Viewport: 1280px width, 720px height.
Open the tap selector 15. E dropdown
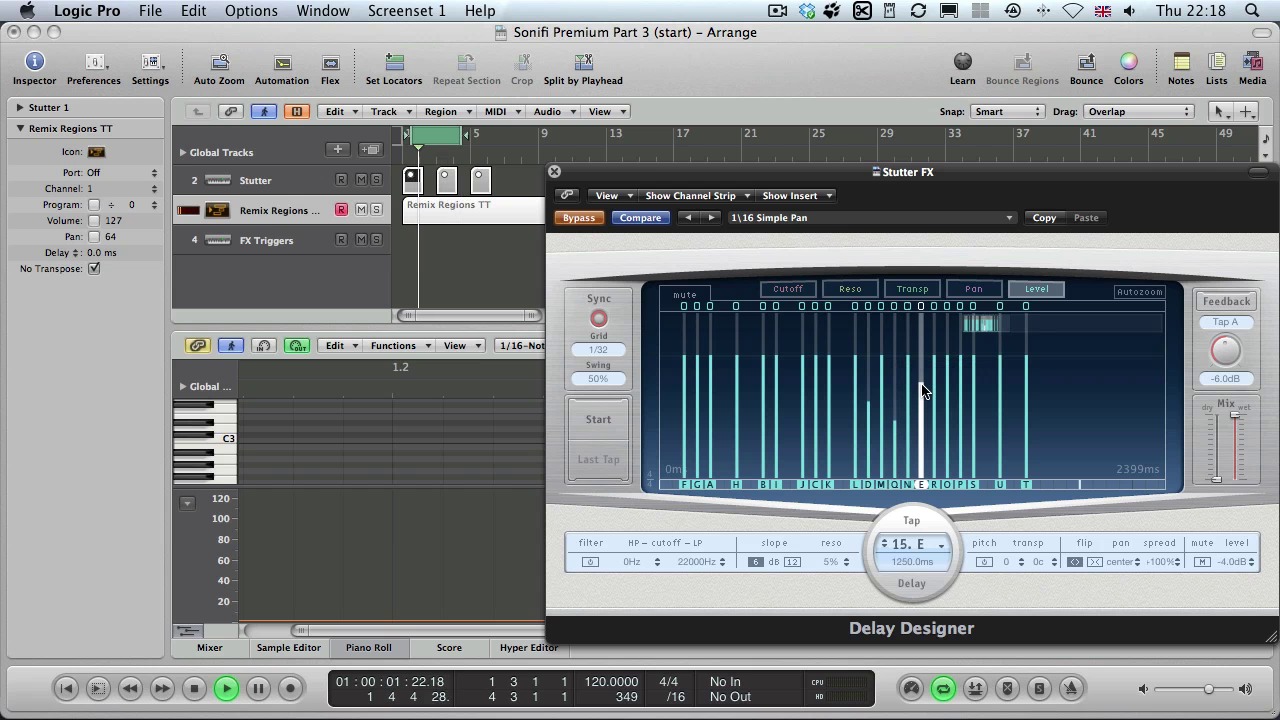click(x=912, y=544)
